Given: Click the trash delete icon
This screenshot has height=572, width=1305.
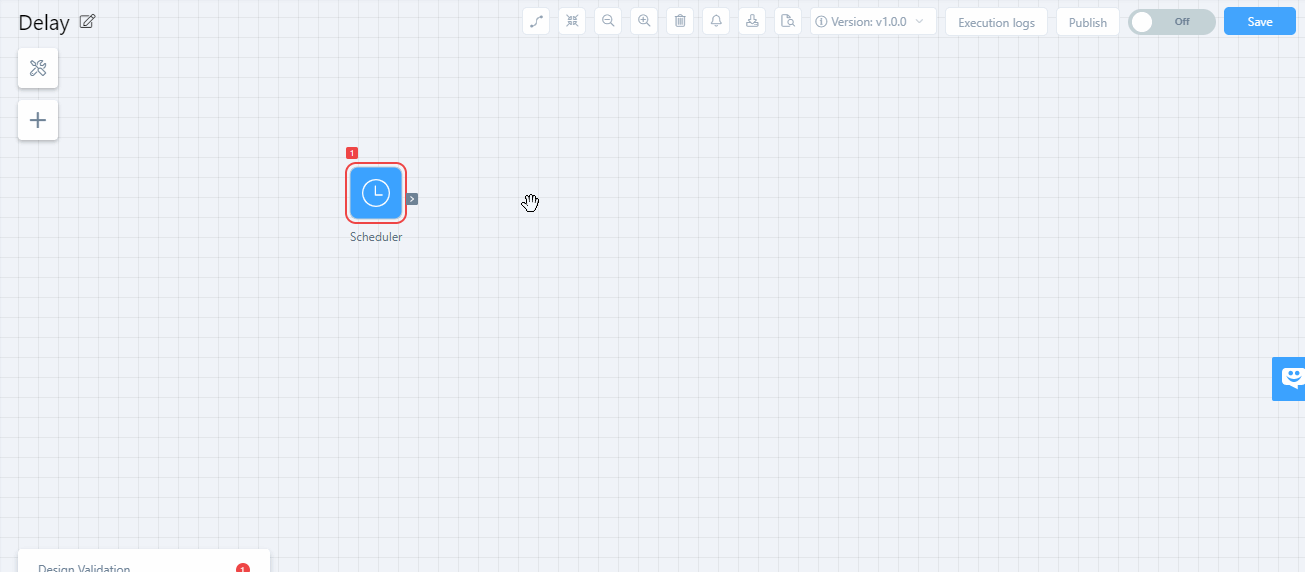Looking at the screenshot, I should tap(680, 21).
